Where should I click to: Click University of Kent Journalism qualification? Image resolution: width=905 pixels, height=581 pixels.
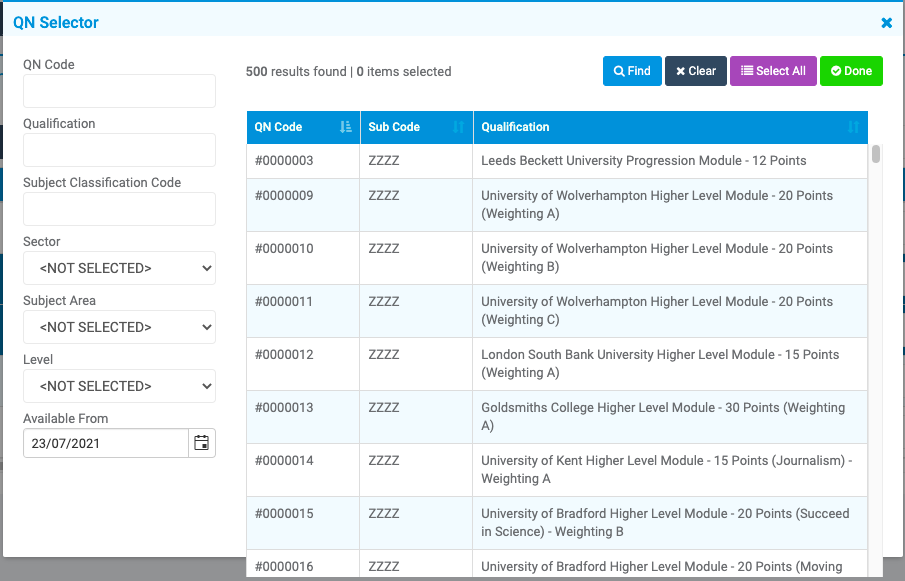pos(667,470)
